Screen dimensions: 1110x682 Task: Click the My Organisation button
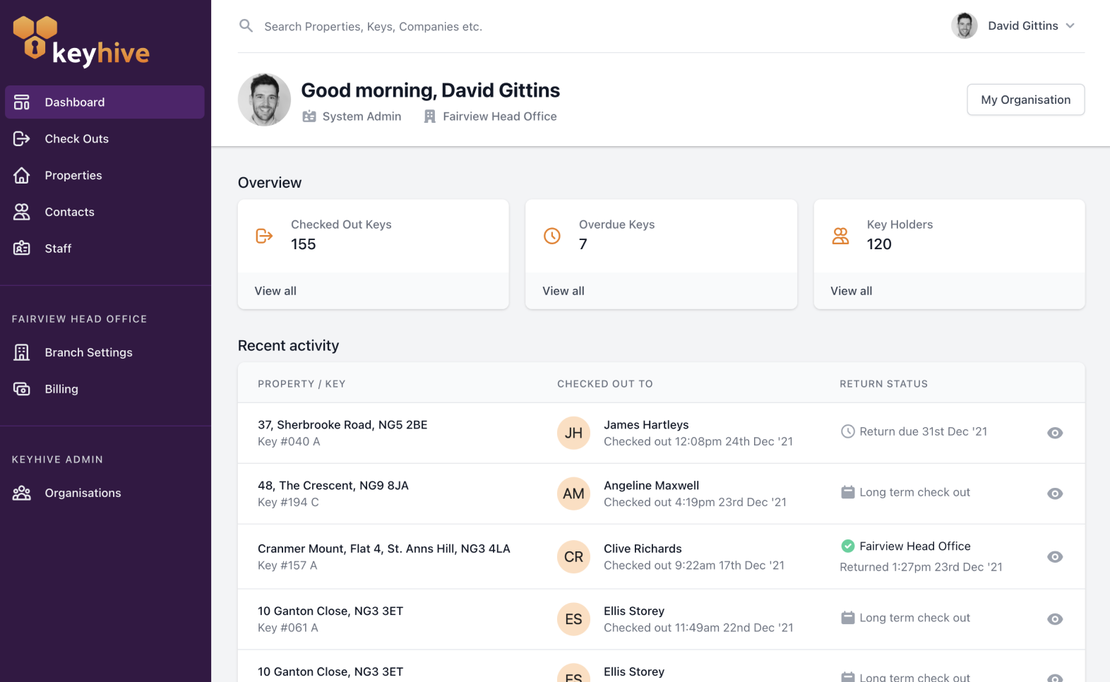coord(1025,100)
